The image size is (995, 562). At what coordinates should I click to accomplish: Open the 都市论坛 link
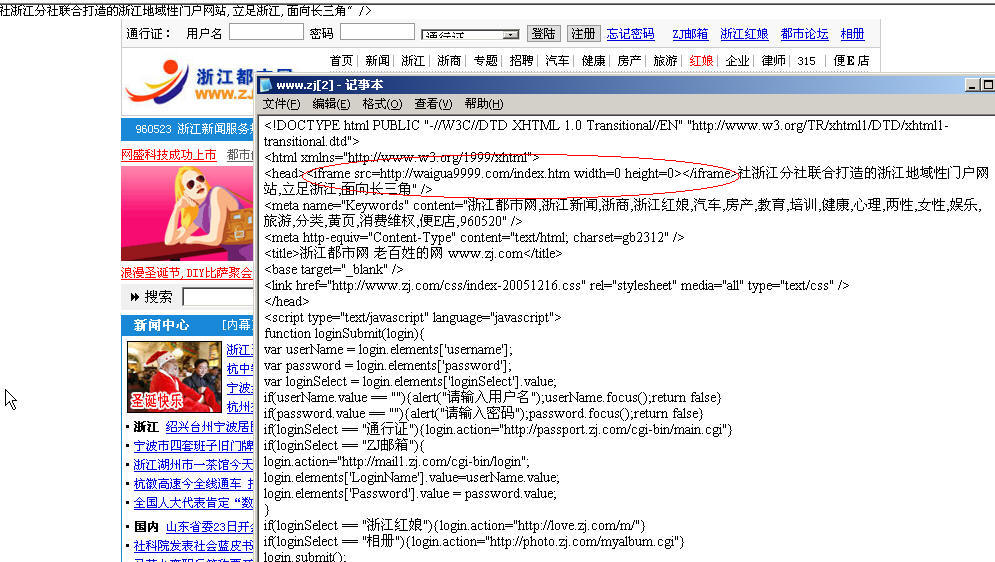pos(805,34)
